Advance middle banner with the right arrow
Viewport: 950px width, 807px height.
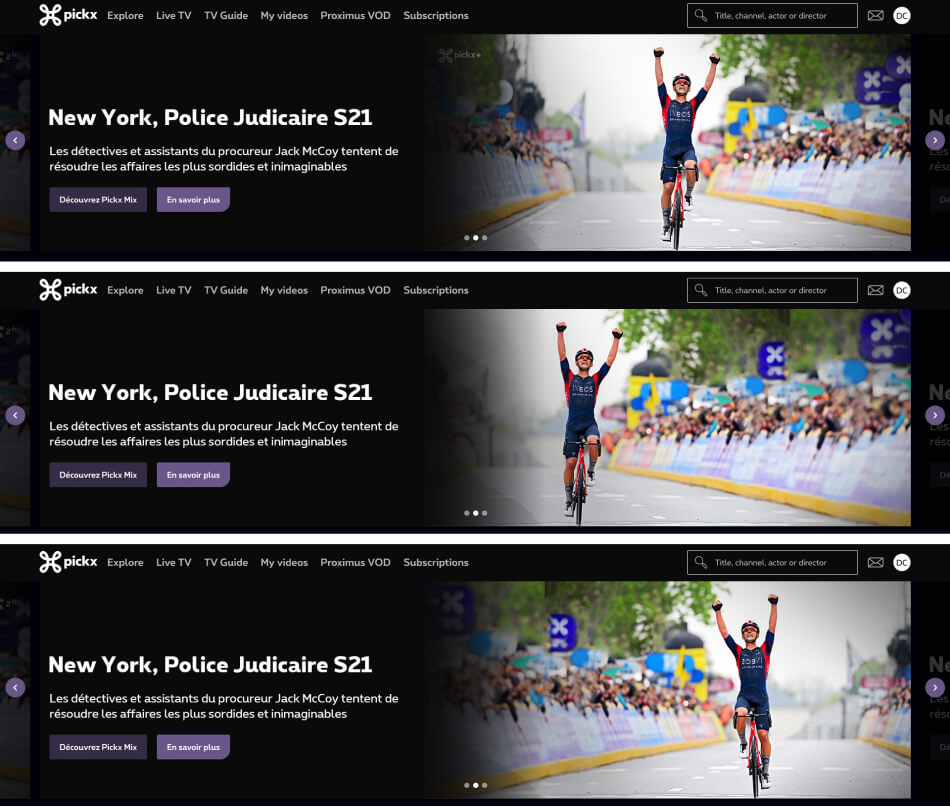(935, 415)
